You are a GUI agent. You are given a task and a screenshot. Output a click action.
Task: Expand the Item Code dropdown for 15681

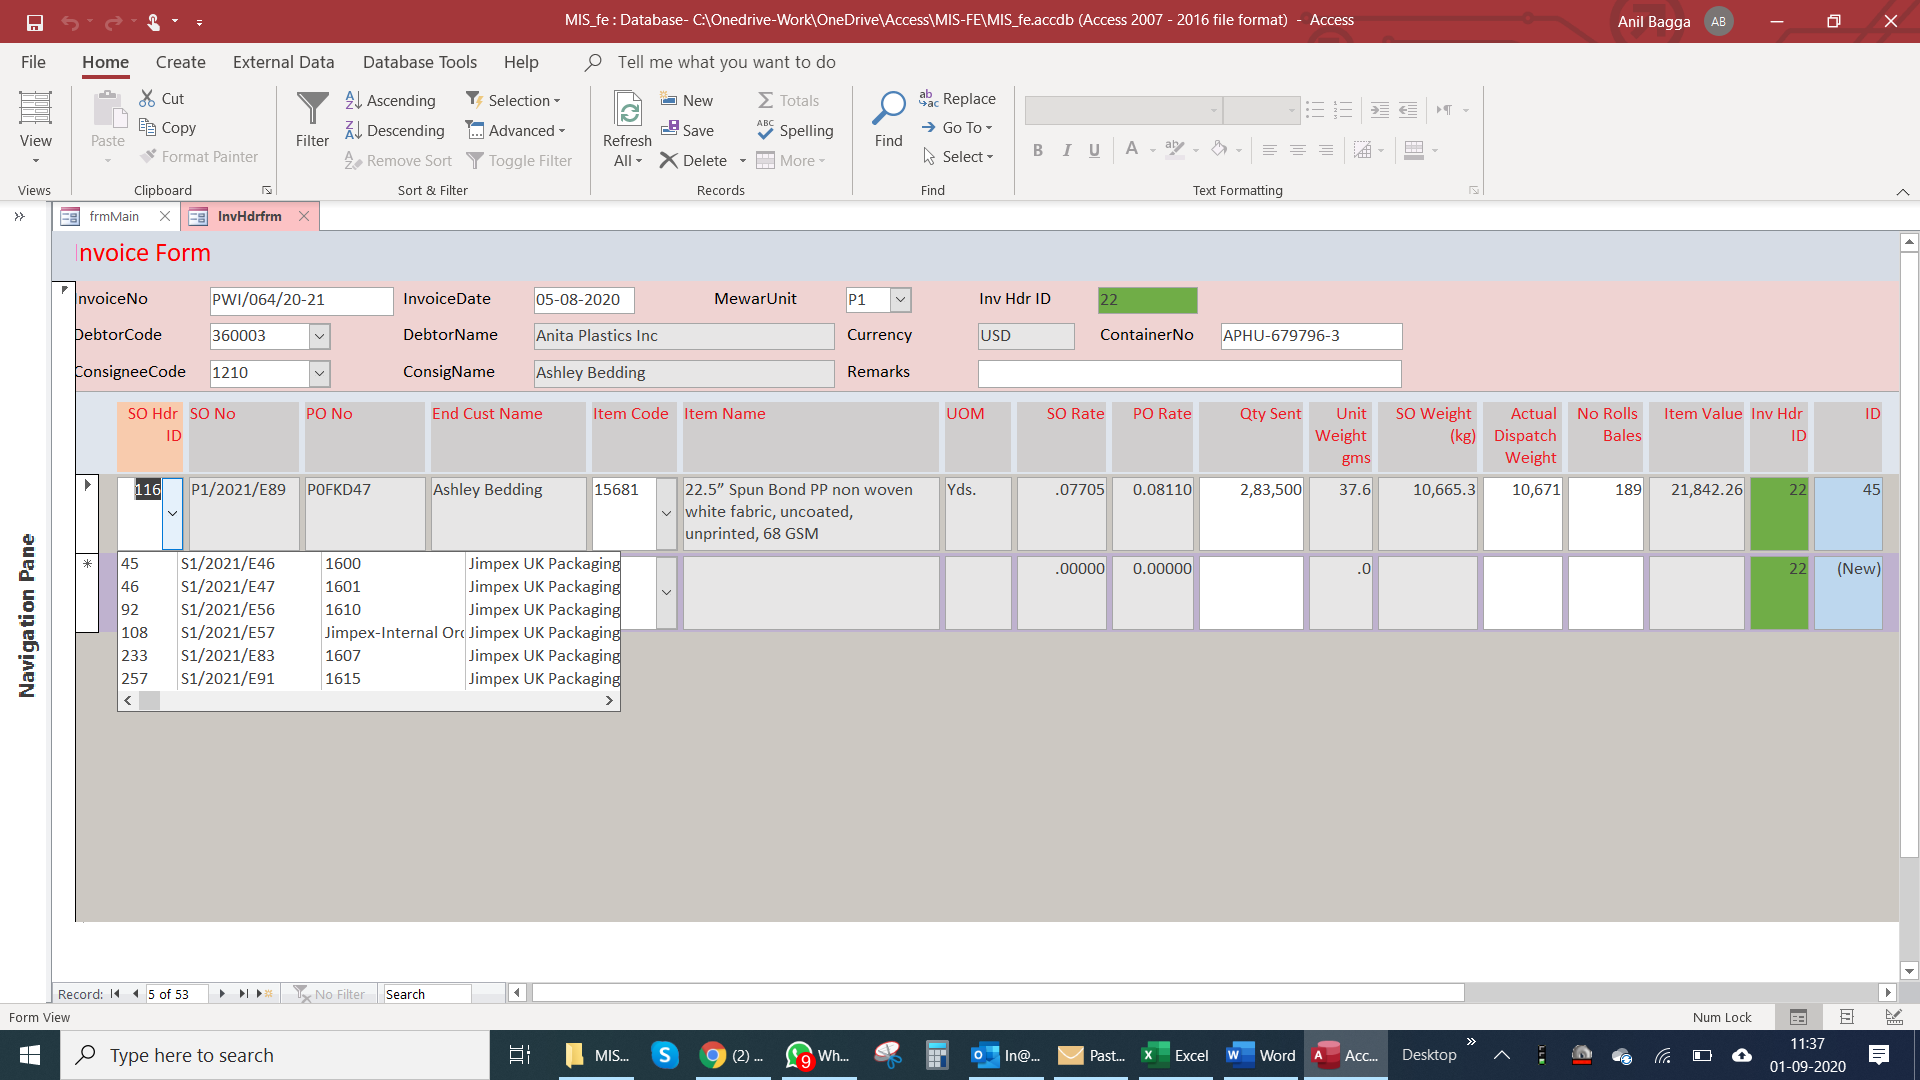click(x=666, y=513)
